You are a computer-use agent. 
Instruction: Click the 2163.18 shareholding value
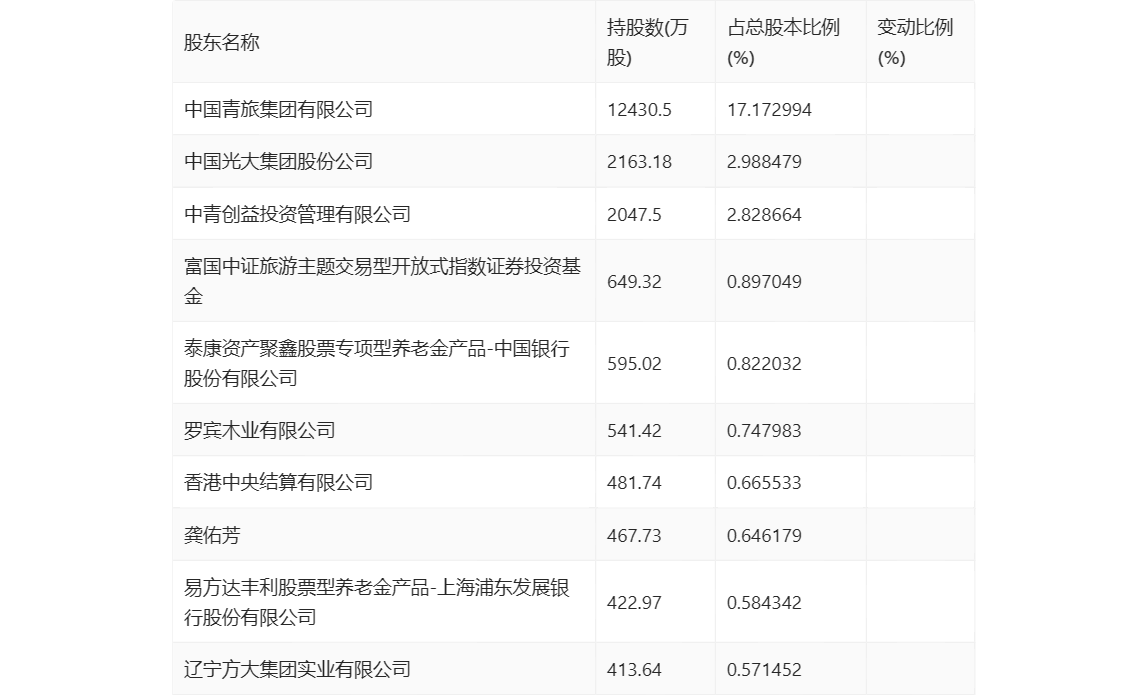click(639, 162)
